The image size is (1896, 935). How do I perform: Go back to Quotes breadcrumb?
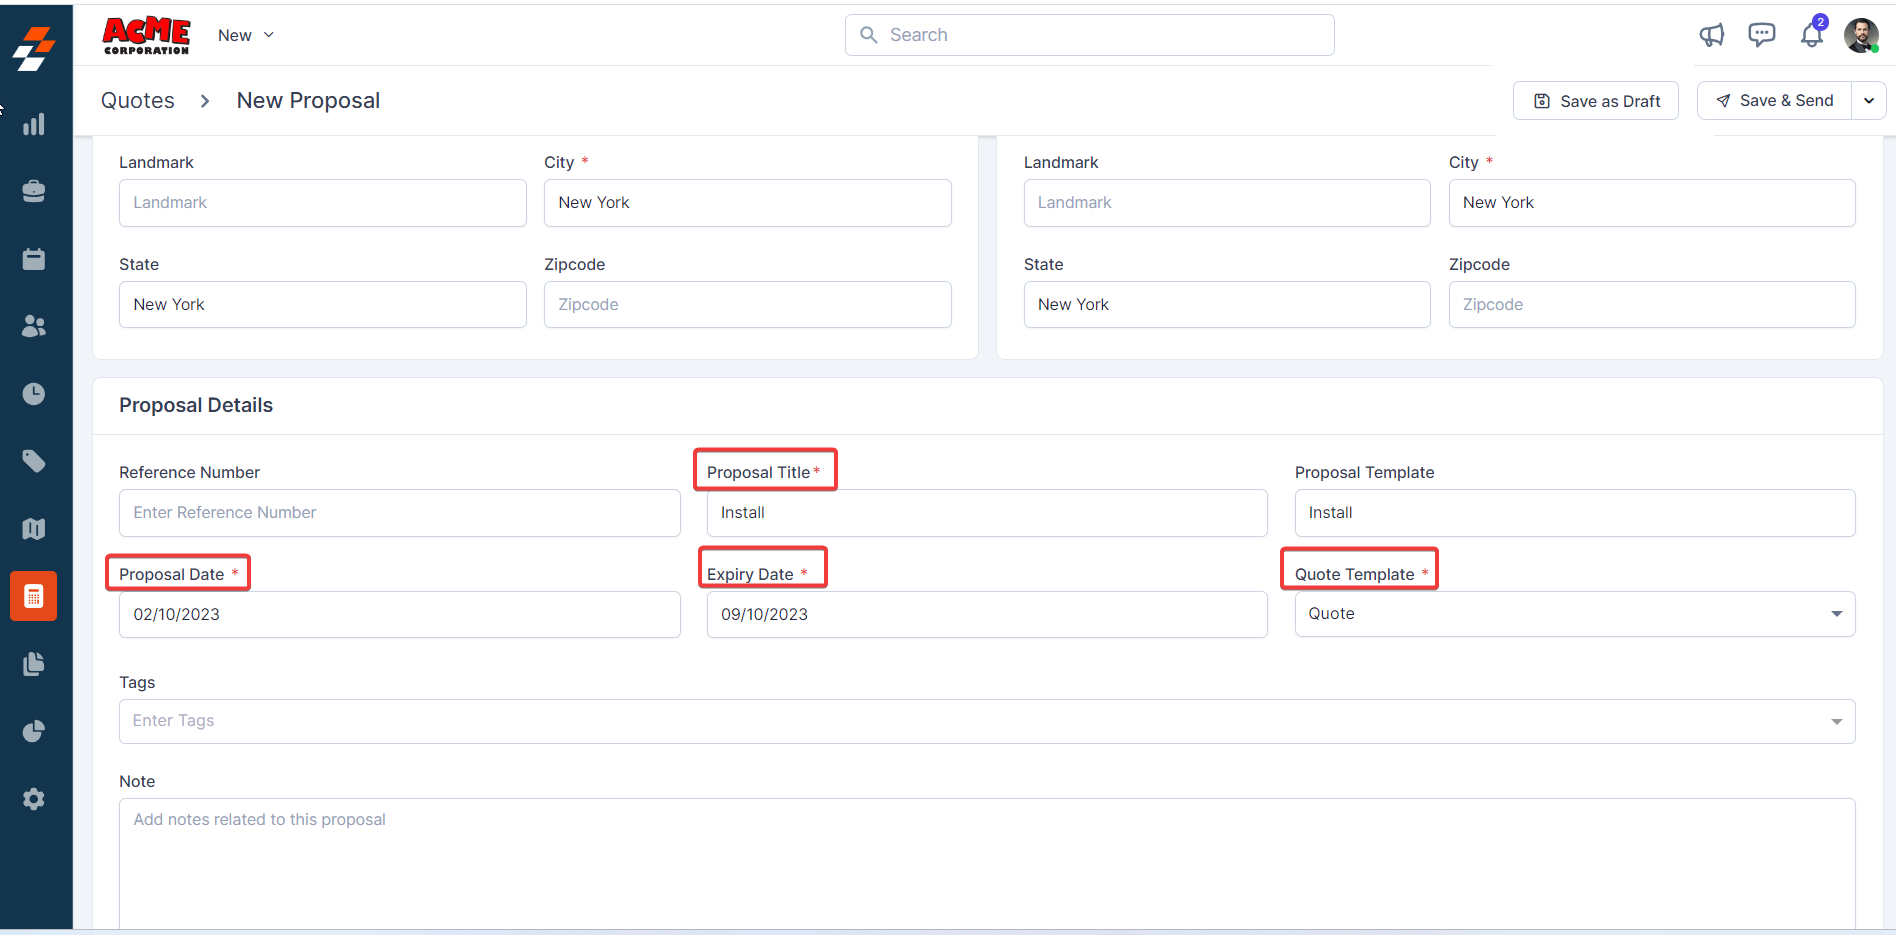coord(138,101)
